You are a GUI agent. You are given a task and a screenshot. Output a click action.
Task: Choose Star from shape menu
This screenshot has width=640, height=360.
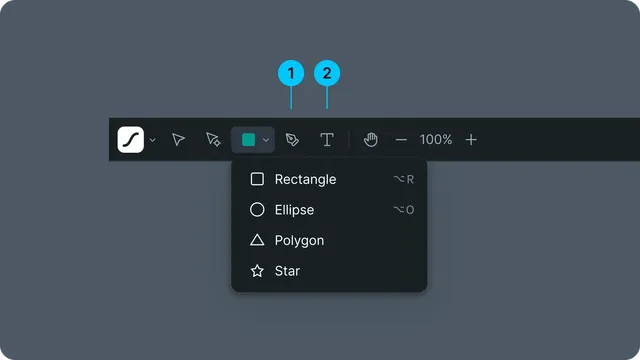[329, 271]
